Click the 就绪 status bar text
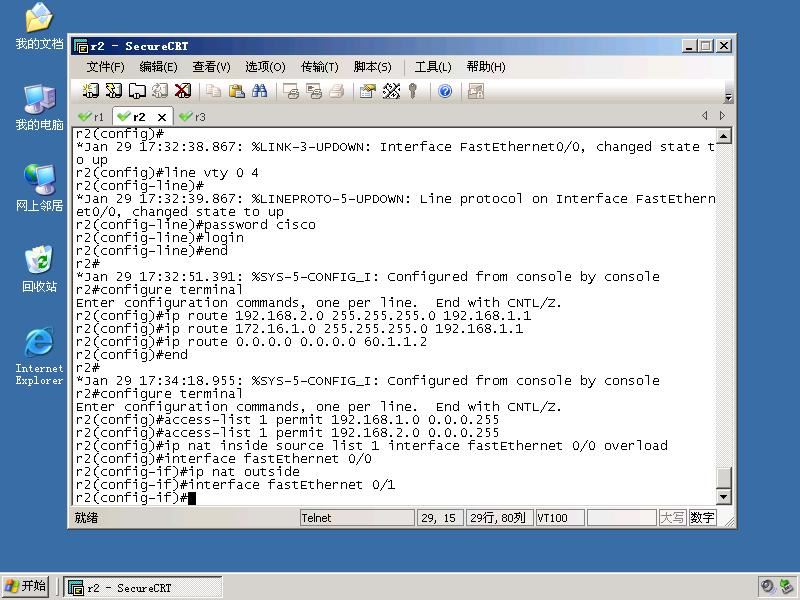The height and width of the screenshot is (600, 800). click(x=86, y=518)
